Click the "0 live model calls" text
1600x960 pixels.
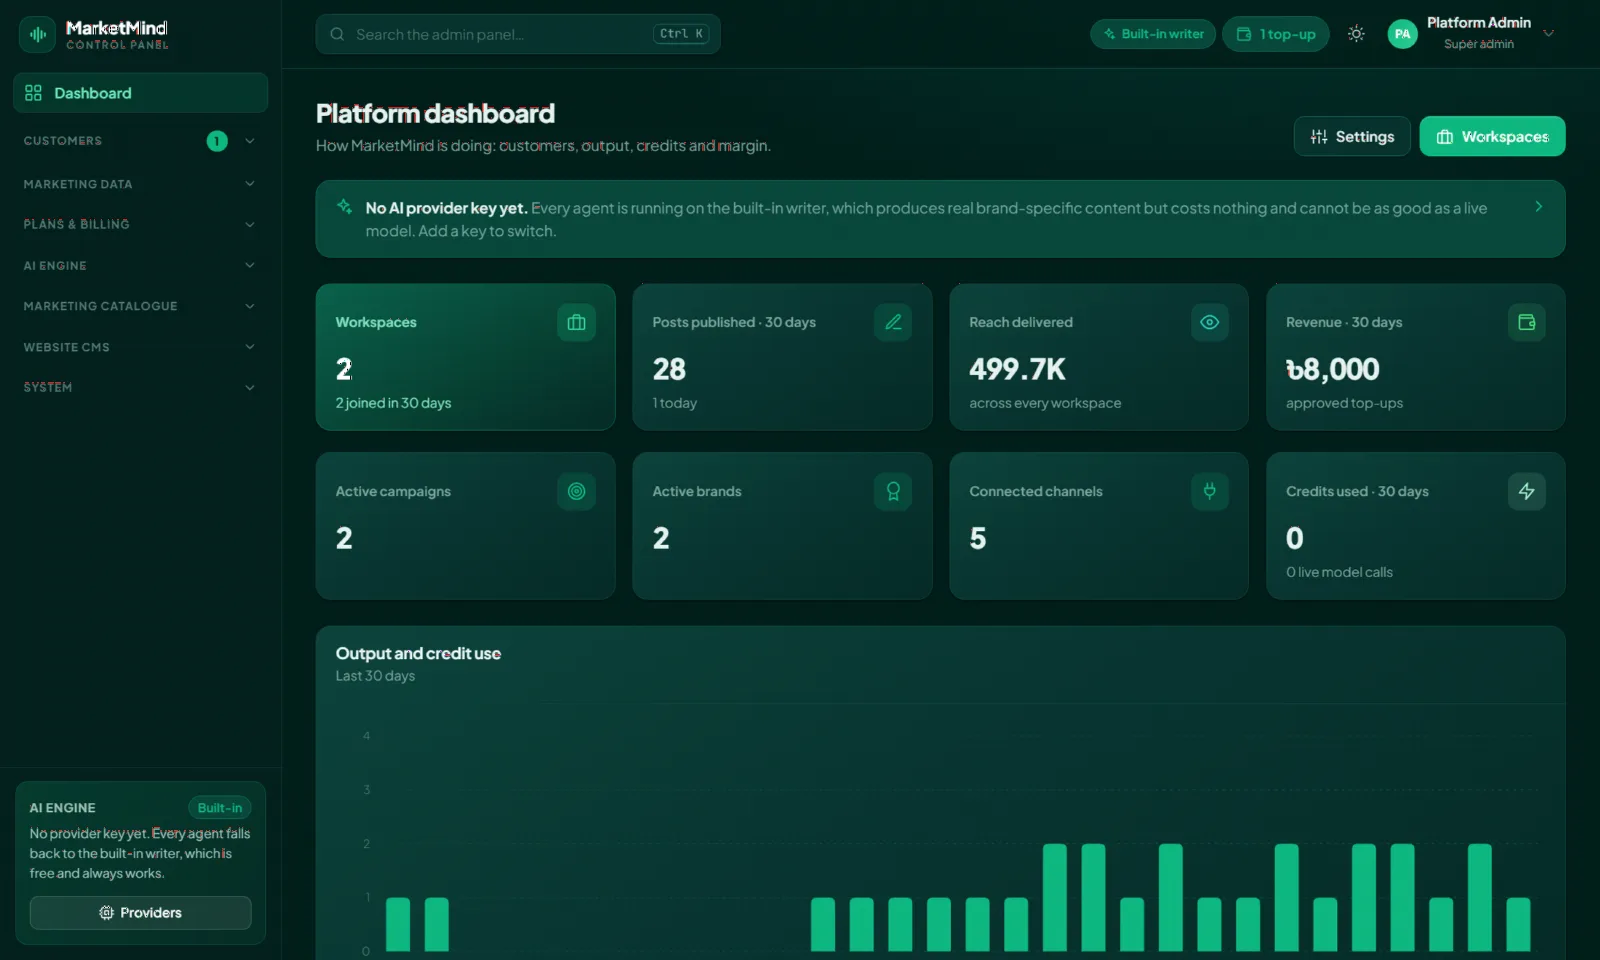point(1339,572)
